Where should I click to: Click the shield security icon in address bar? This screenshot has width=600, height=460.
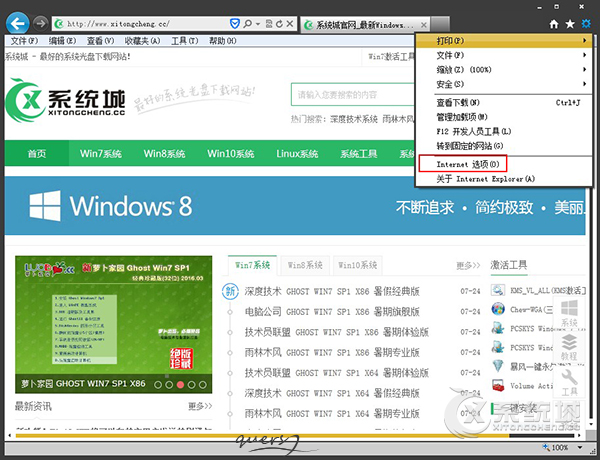234,24
